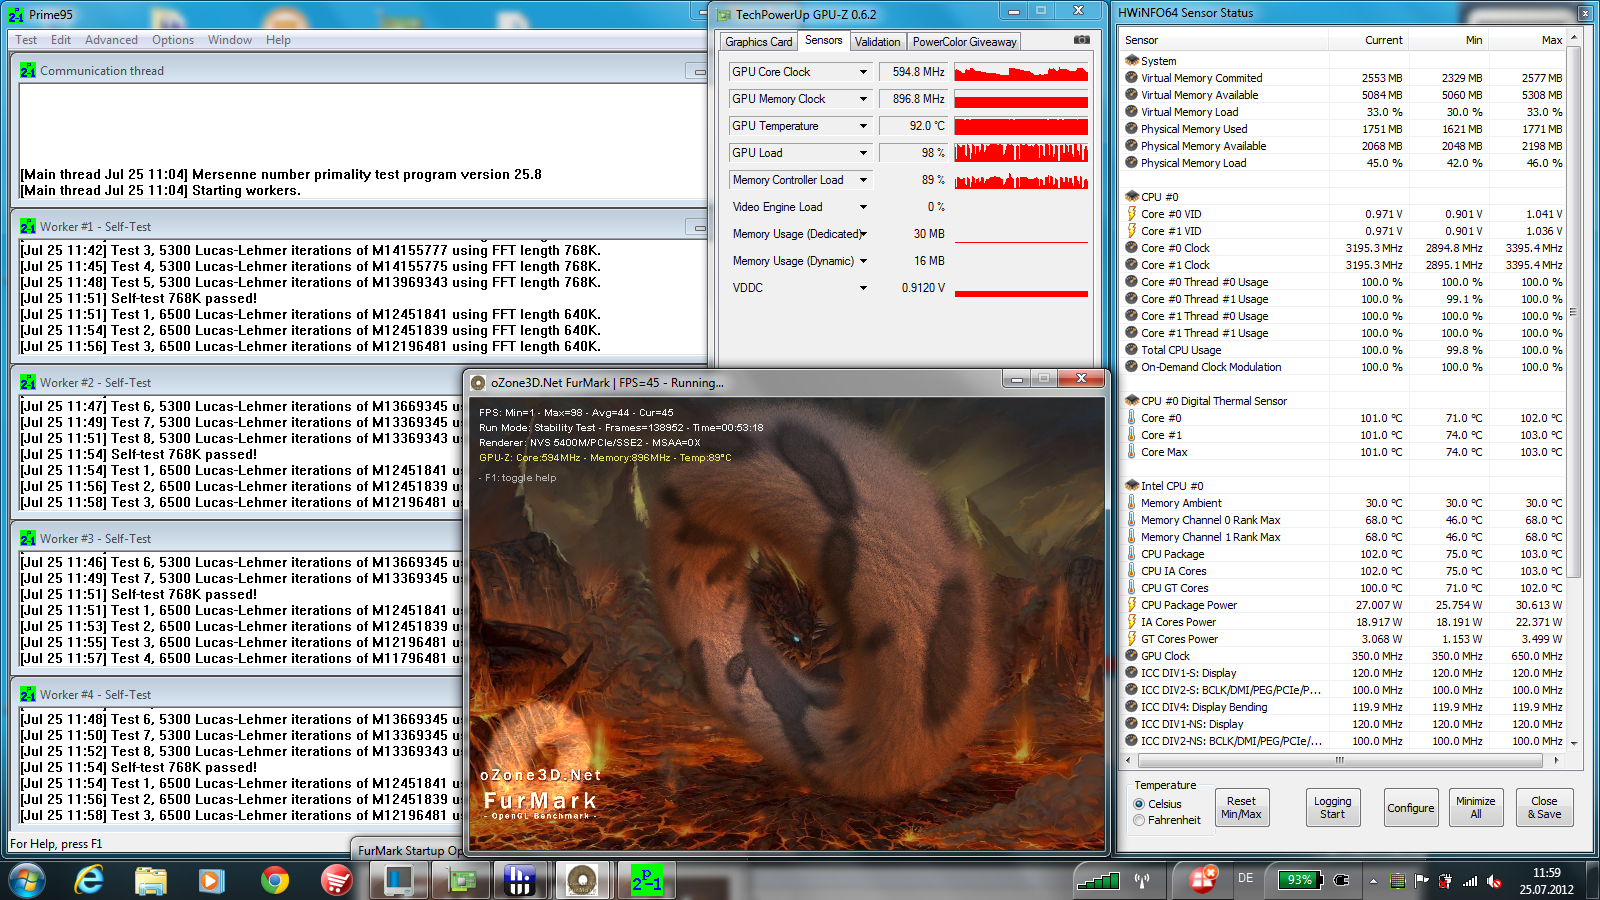Click the Current column header in HWiNFO64
This screenshot has width=1600, height=900.
point(1383,40)
